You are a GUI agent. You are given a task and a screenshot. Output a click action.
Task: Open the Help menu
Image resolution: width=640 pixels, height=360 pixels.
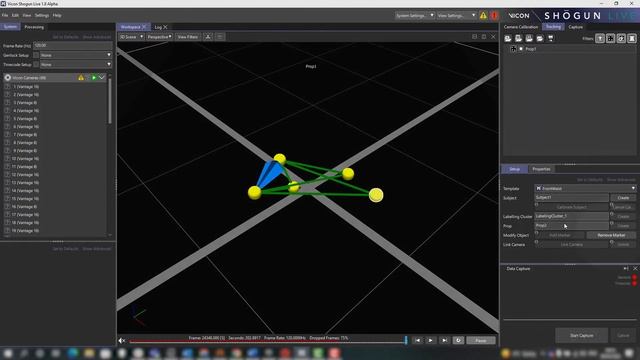[x=57, y=16]
